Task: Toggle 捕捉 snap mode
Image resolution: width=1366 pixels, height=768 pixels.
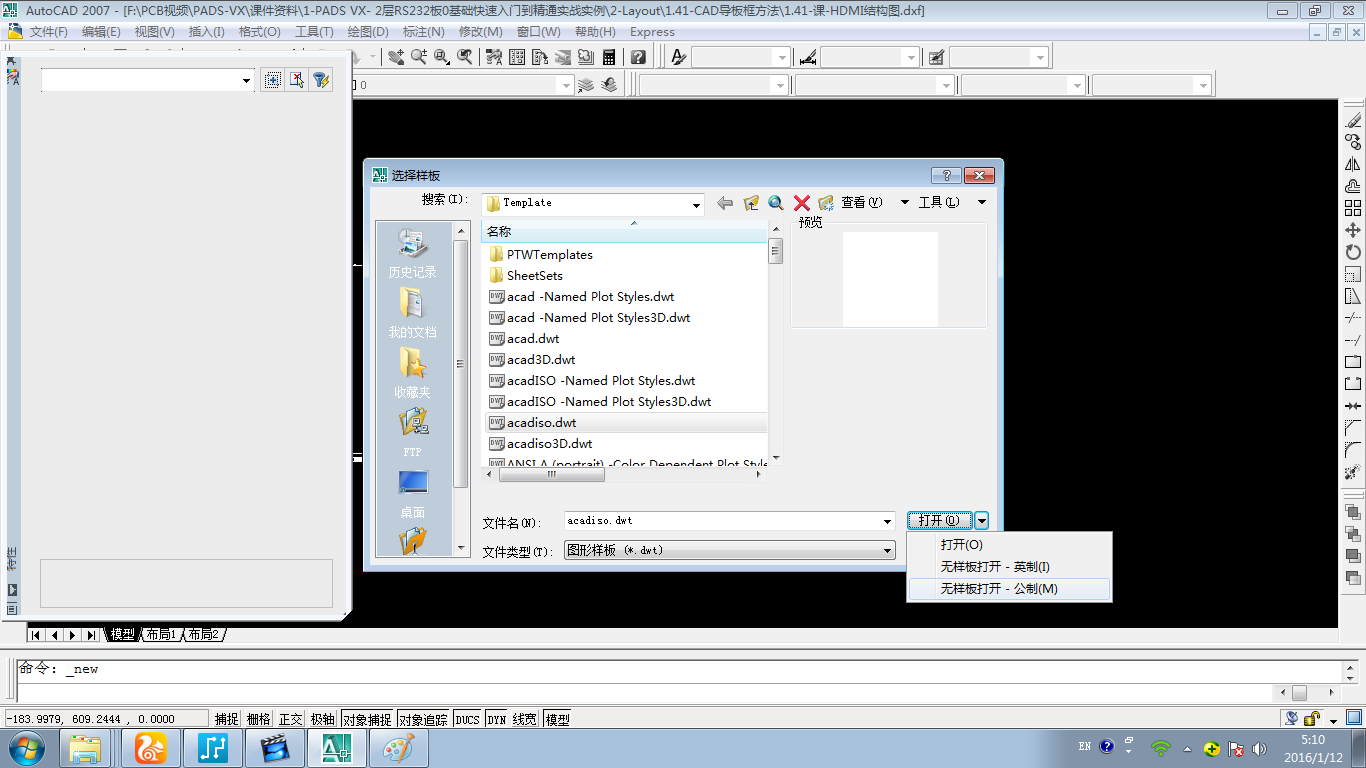Action: tap(227, 719)
